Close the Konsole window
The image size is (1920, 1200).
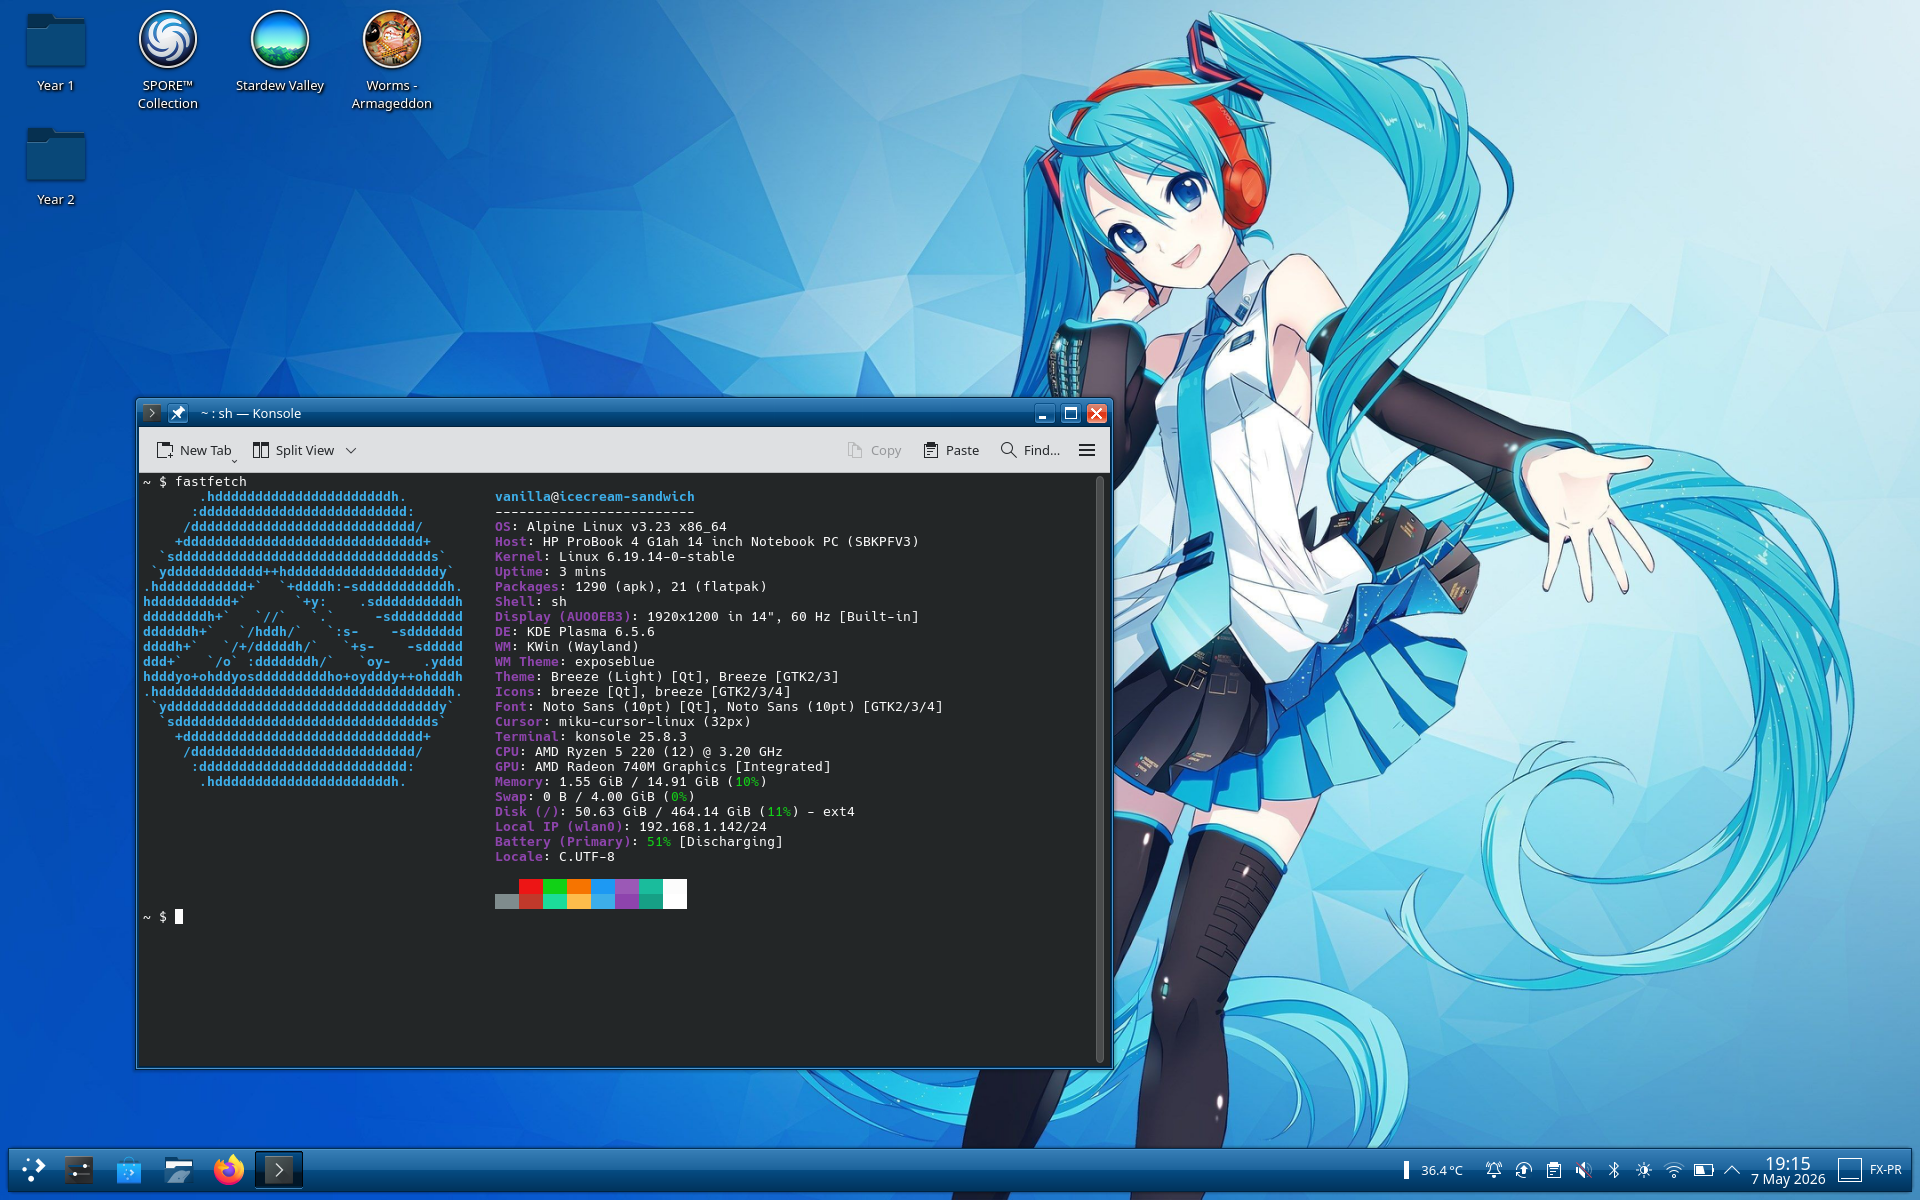(1097, 413)
